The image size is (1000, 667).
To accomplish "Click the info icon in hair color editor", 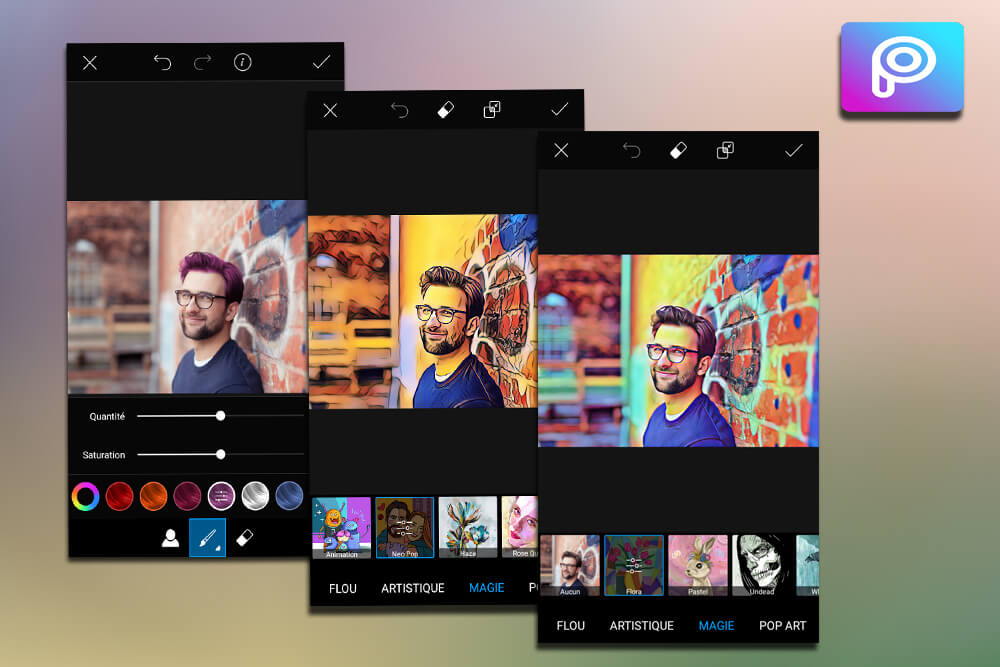I will 242,63.
